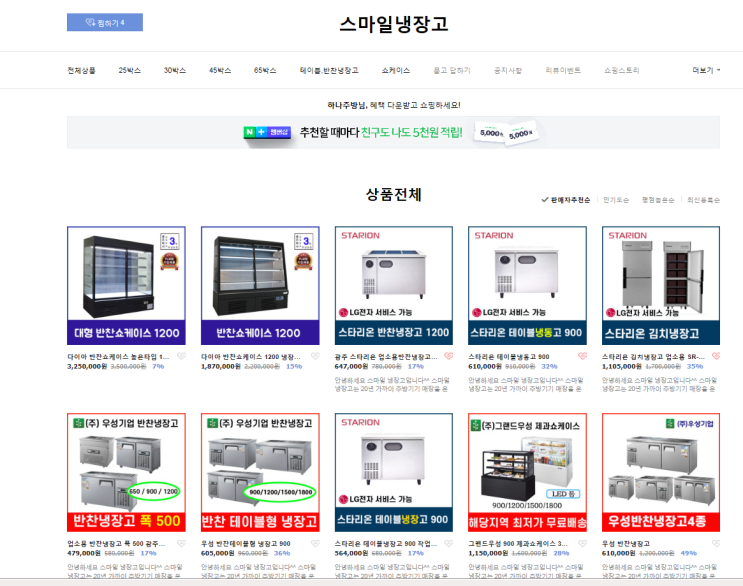Click the price 647,000원
The width and height of the screenshot is (743, 586).
(x=351, y=366)
